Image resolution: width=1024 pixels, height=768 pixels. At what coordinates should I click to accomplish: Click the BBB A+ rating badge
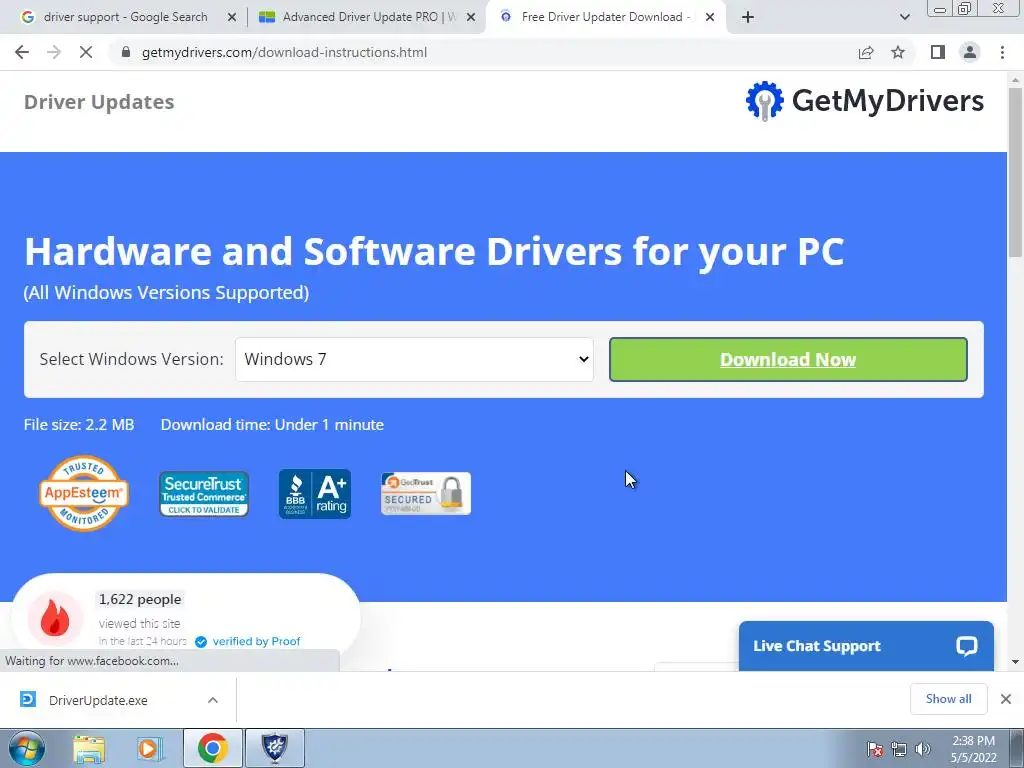(315, 494)
